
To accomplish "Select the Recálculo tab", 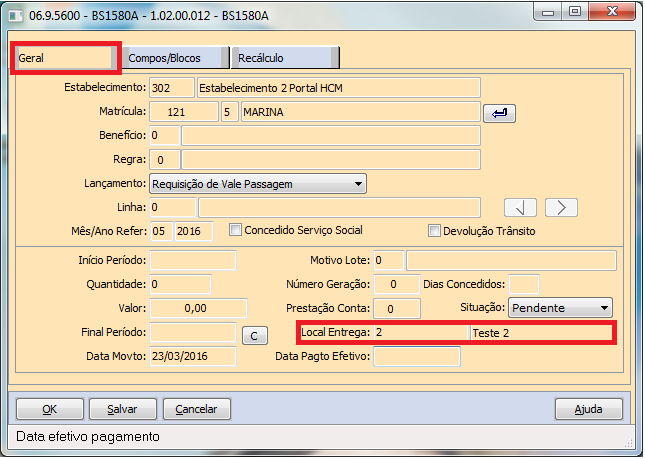I will coord(284,58).
